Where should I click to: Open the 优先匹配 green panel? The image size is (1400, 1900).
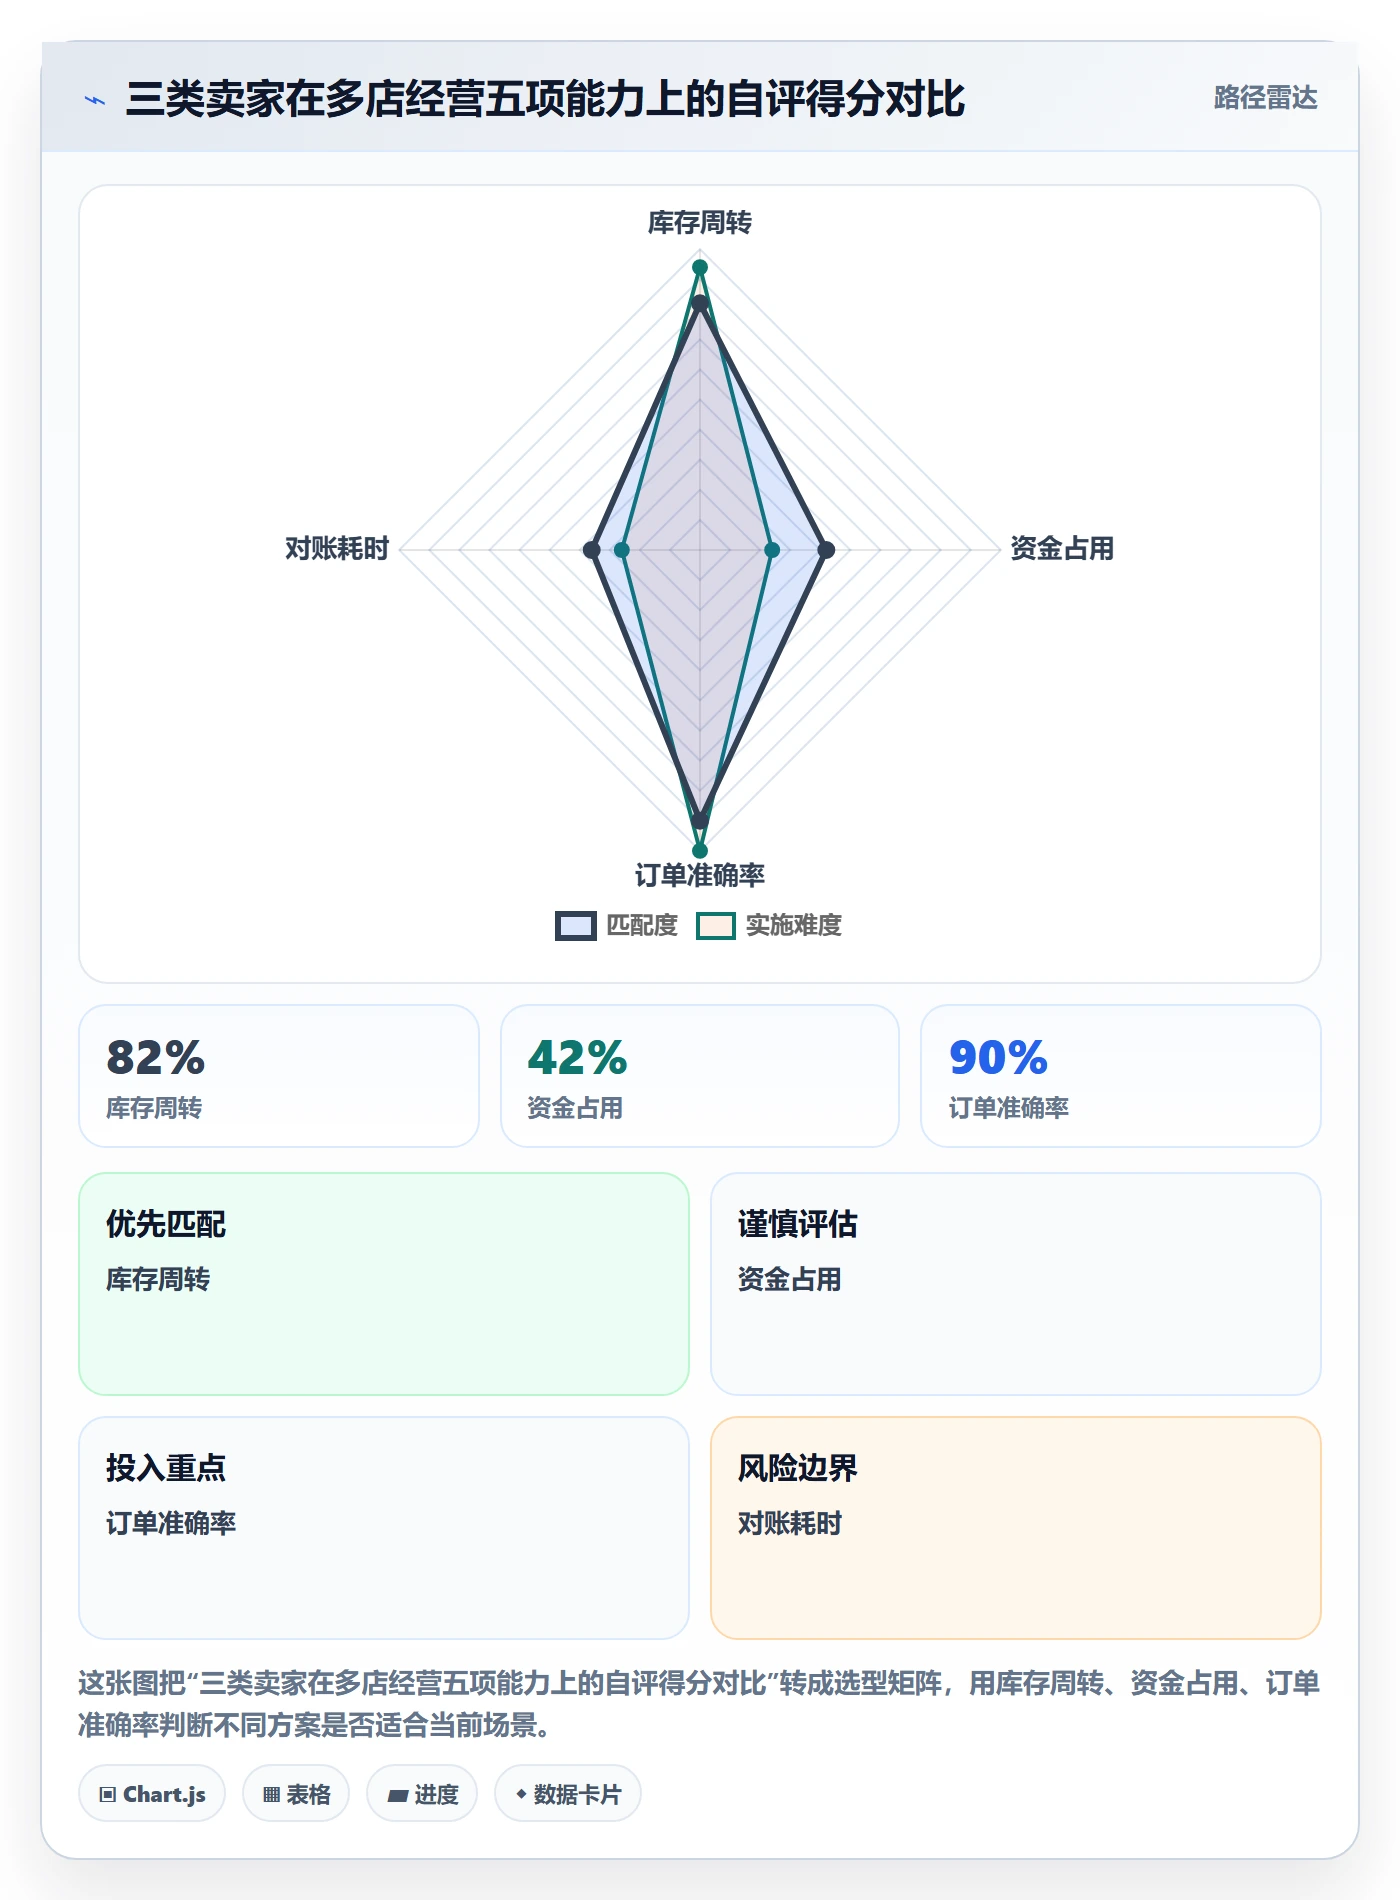[x=384, y=1284]
